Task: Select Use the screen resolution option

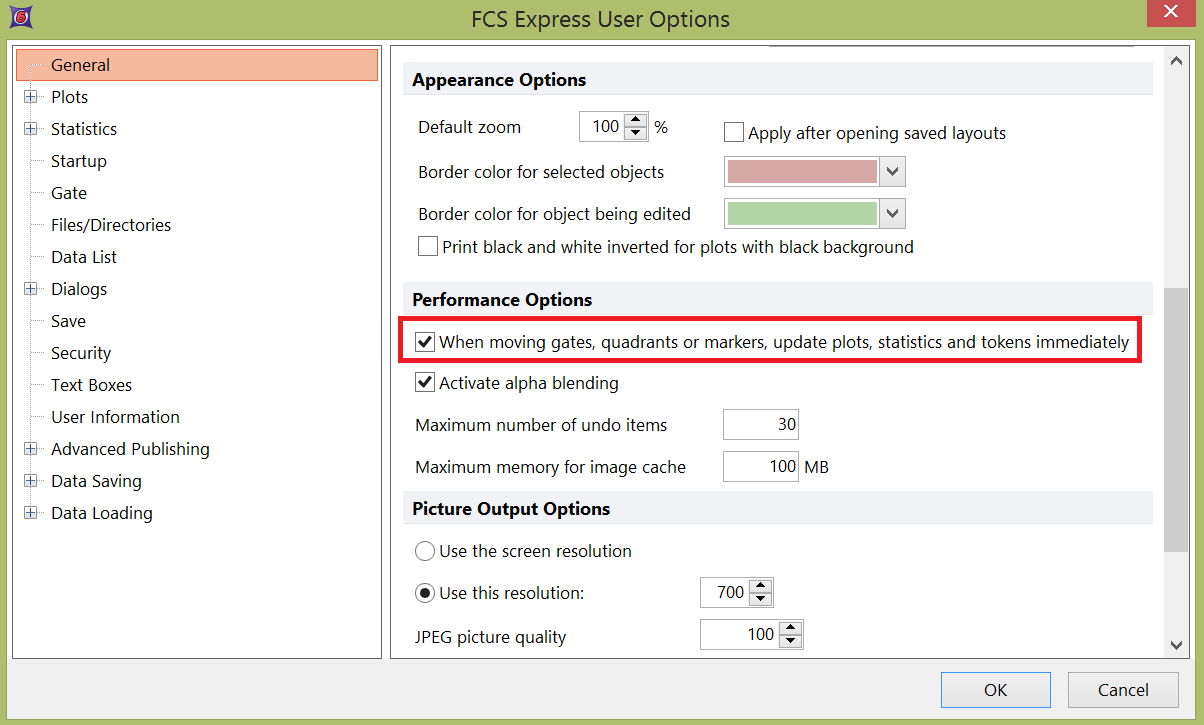Action: tap(425, 551)
